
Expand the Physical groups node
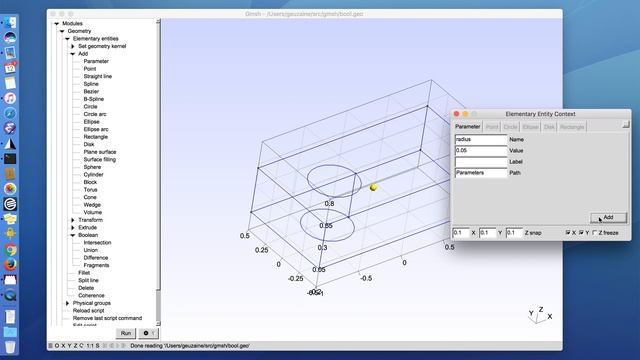coord(67,303)
